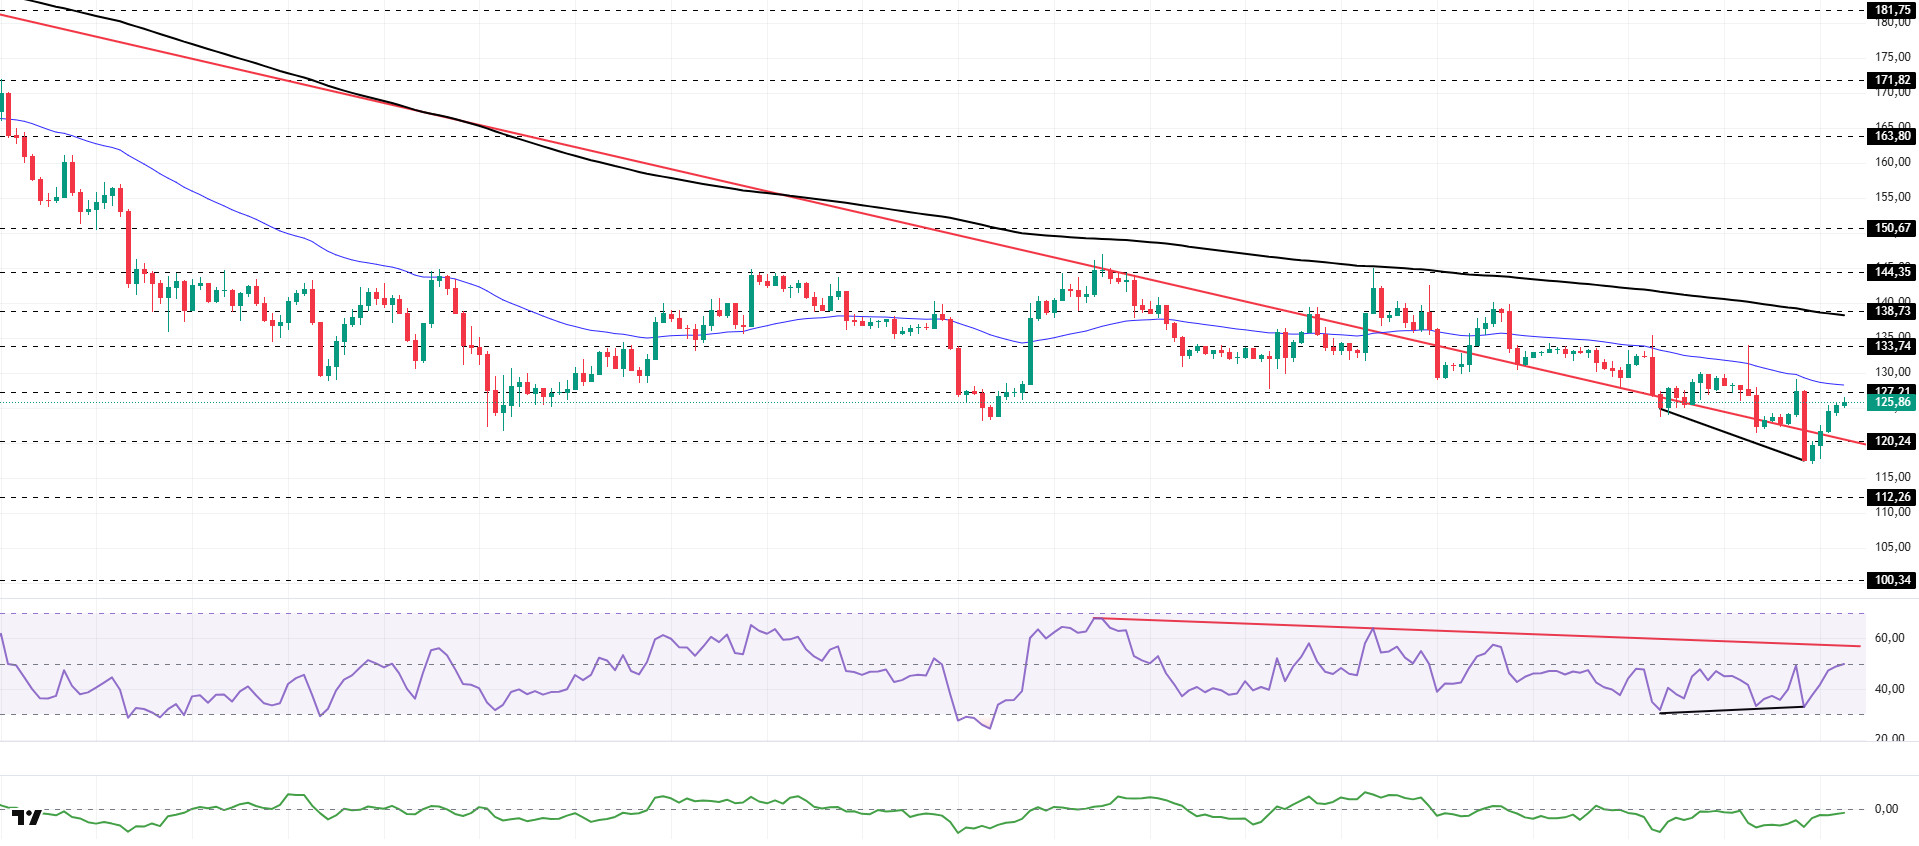Select the blue short-term moving average line
This screenshot has height=846, width=1919.
[250, 218]
